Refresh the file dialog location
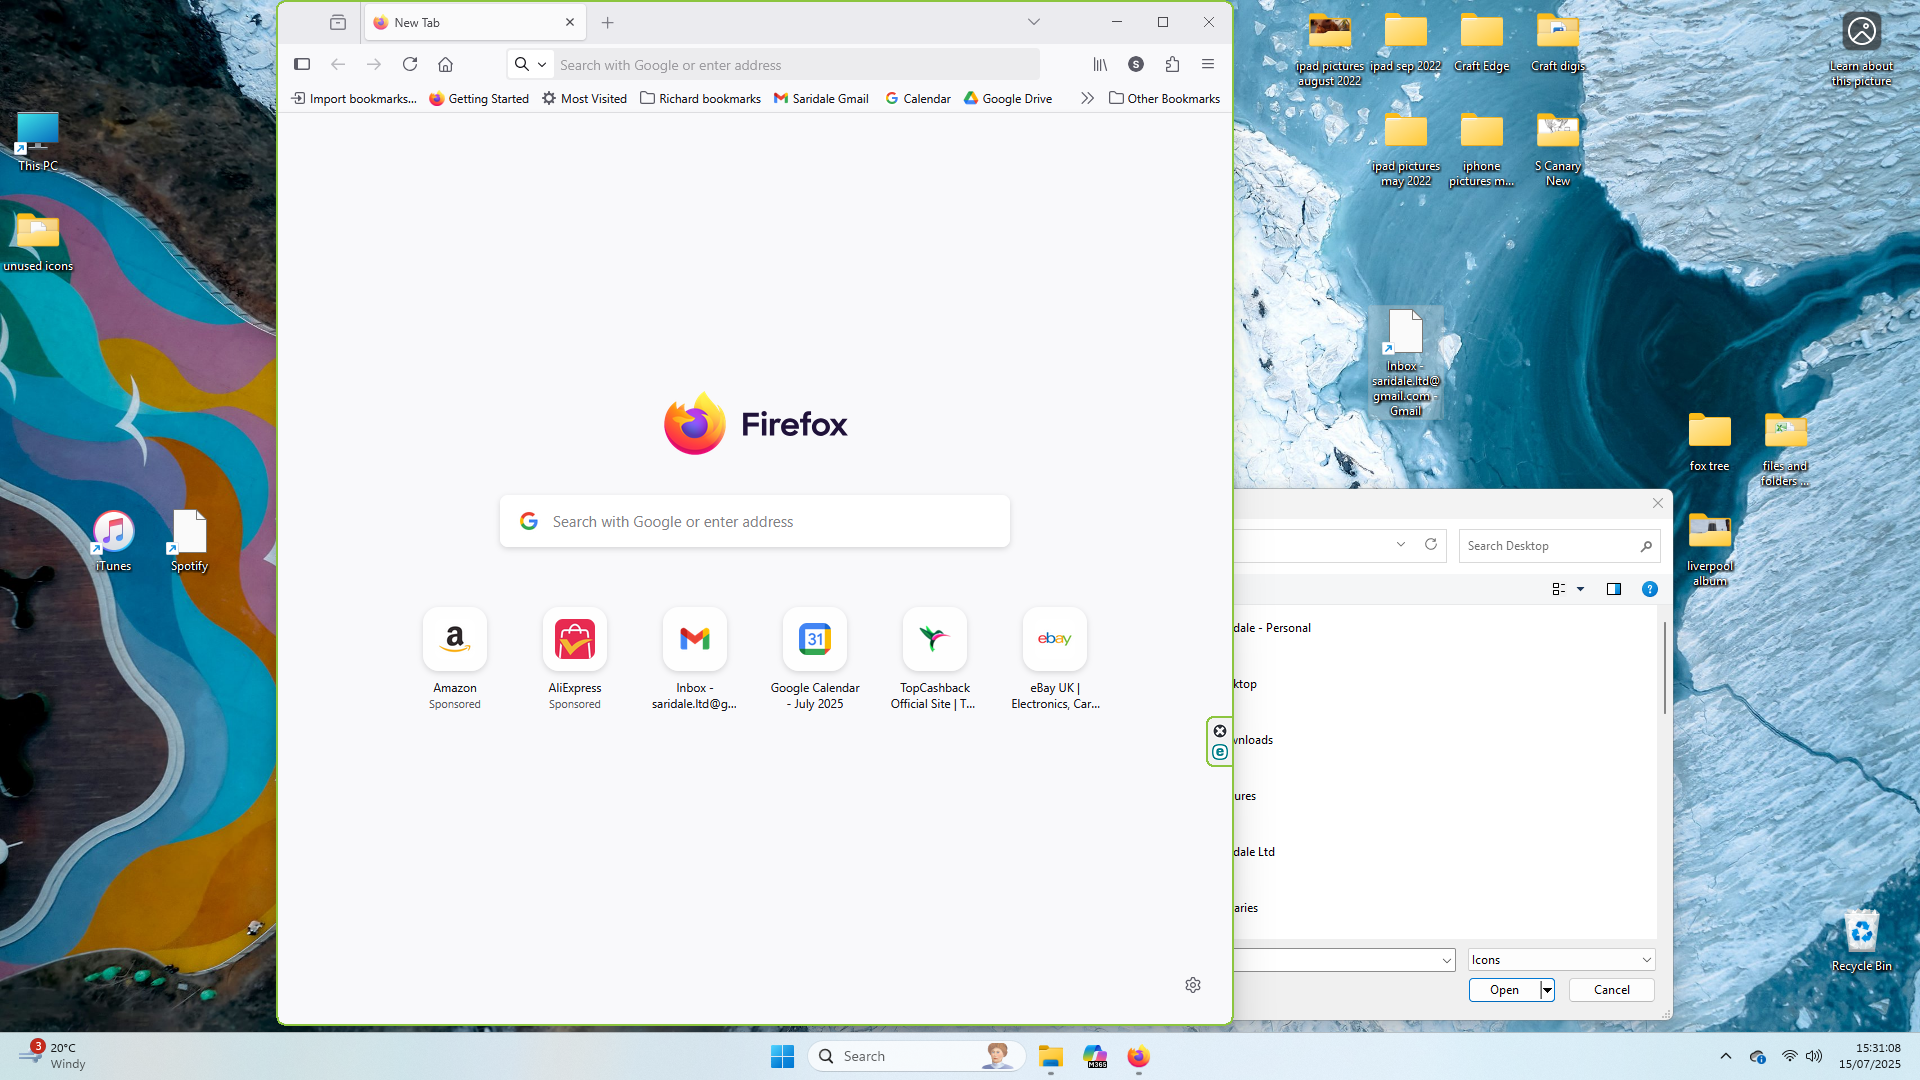This screenshot has height=1080, width=1920. [x=1431, y=545]
